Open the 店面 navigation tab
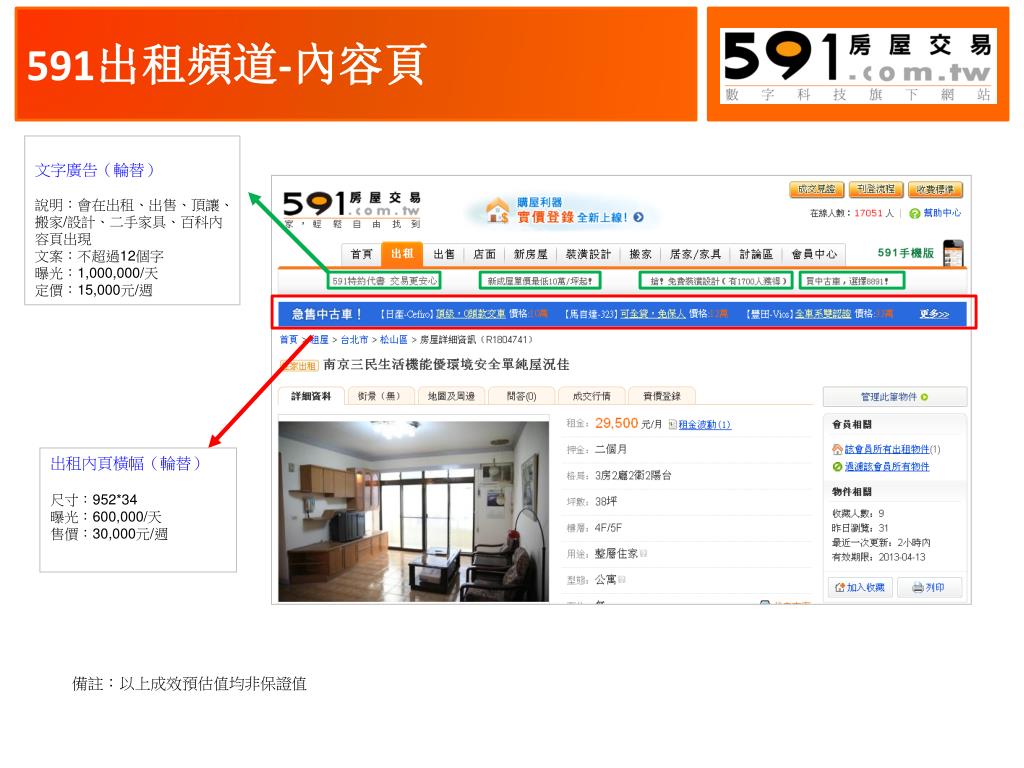Viewport: 1024px width, 768px height. 485,254
